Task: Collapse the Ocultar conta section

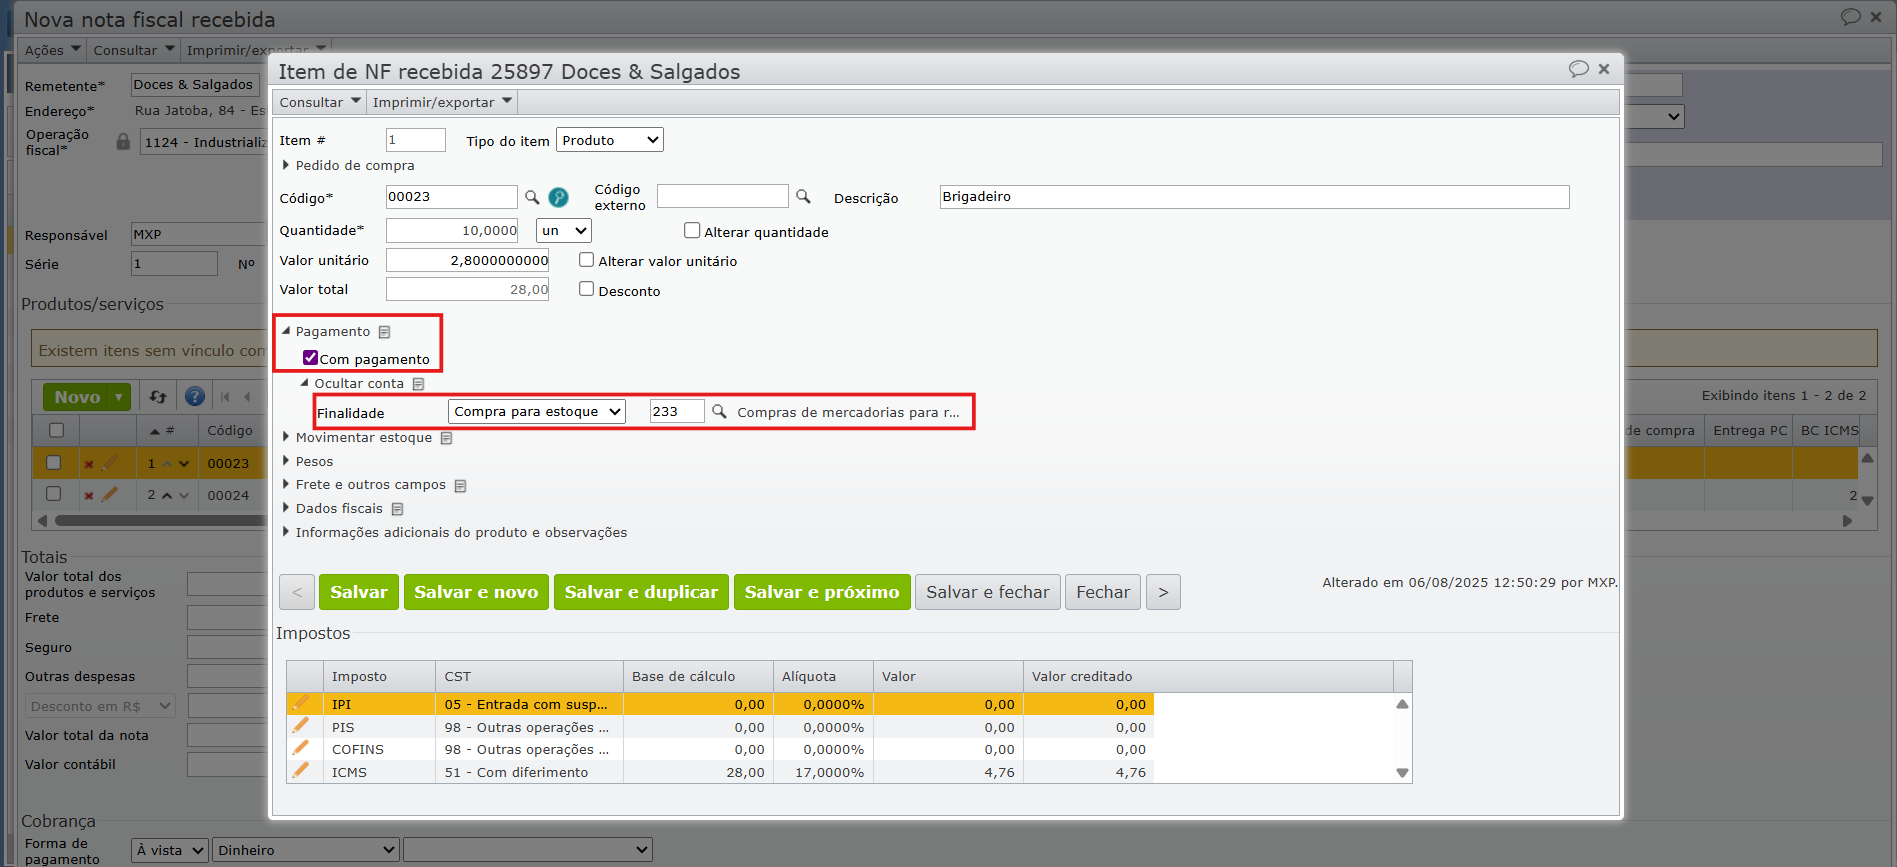Action: (x=305, y=383)
